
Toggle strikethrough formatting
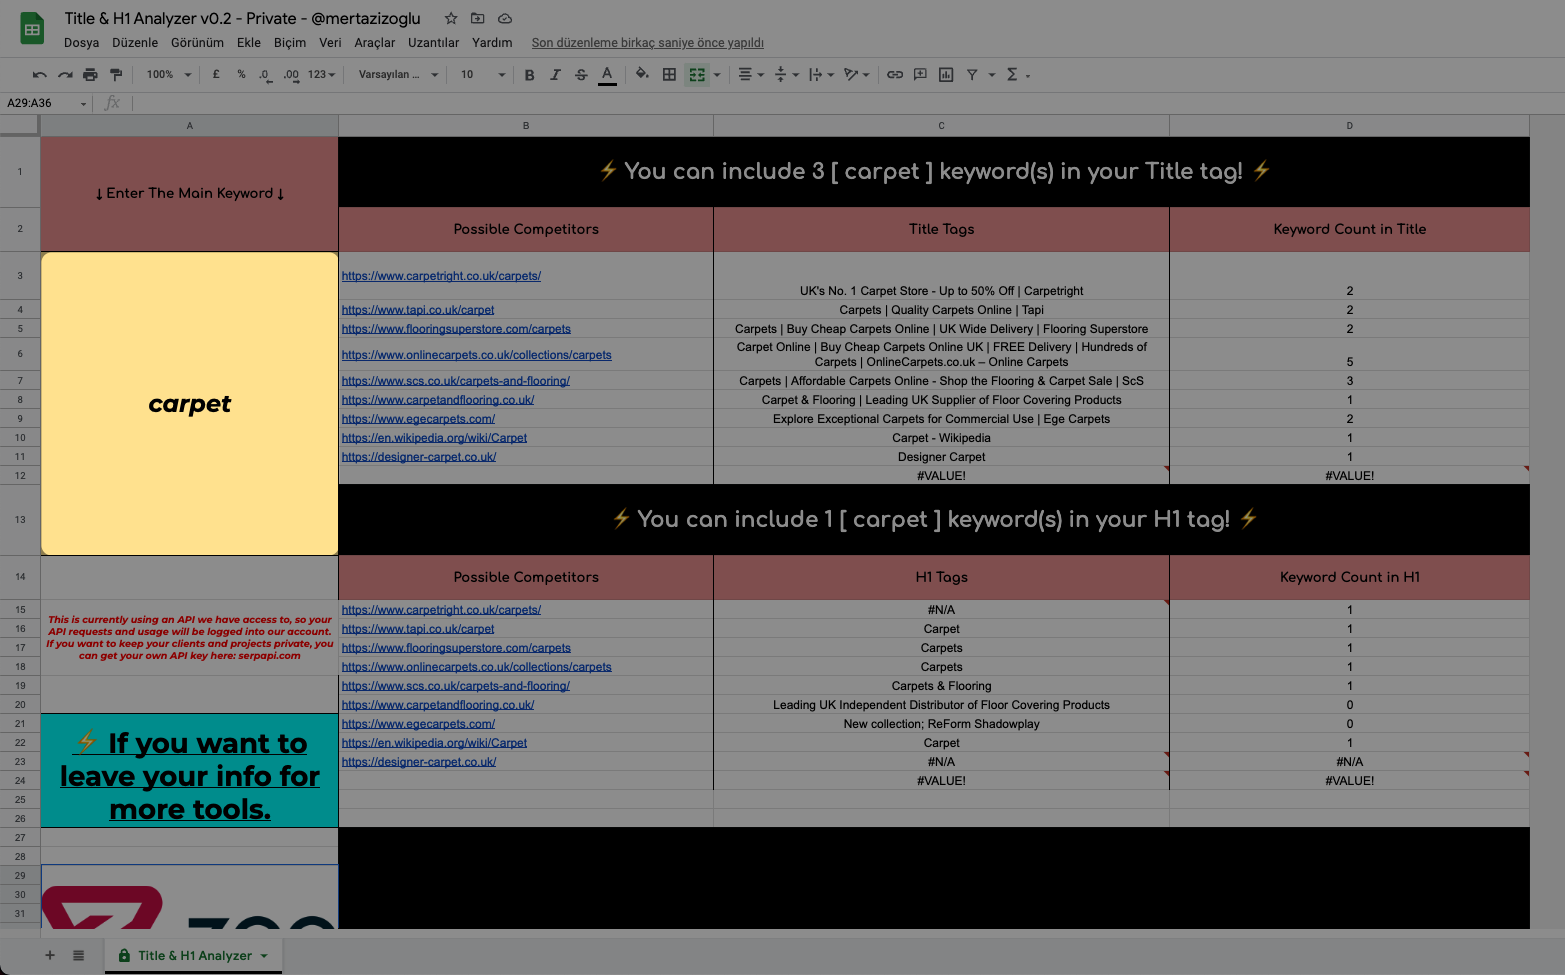581,75
